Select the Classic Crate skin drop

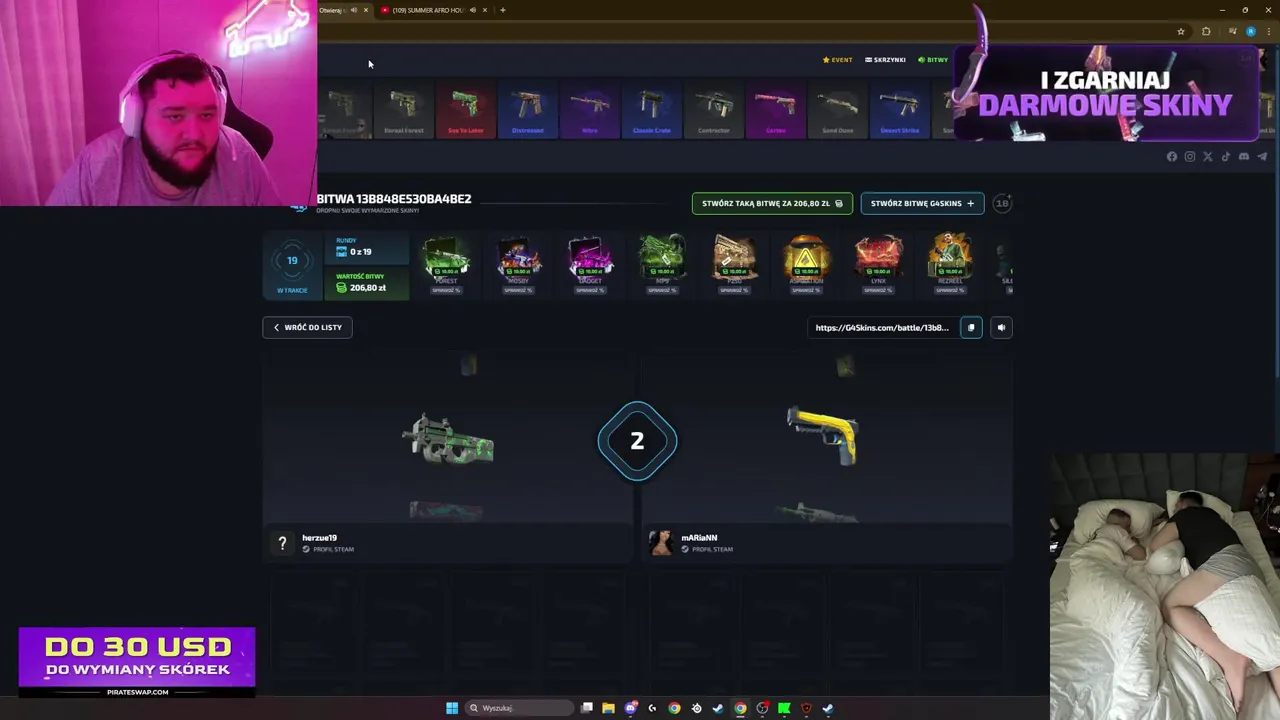tap(652, 110)
